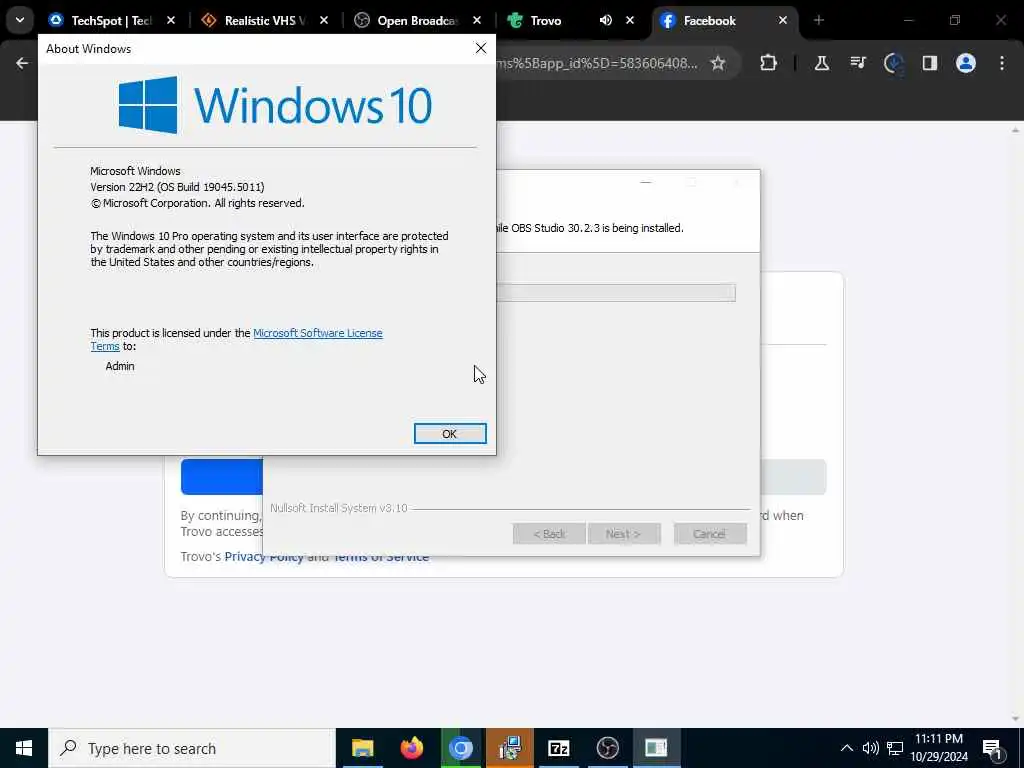Close the TechSpot tab
Image resolution: width=1024 pixels, height=768 pixels.
coord(170,21)
